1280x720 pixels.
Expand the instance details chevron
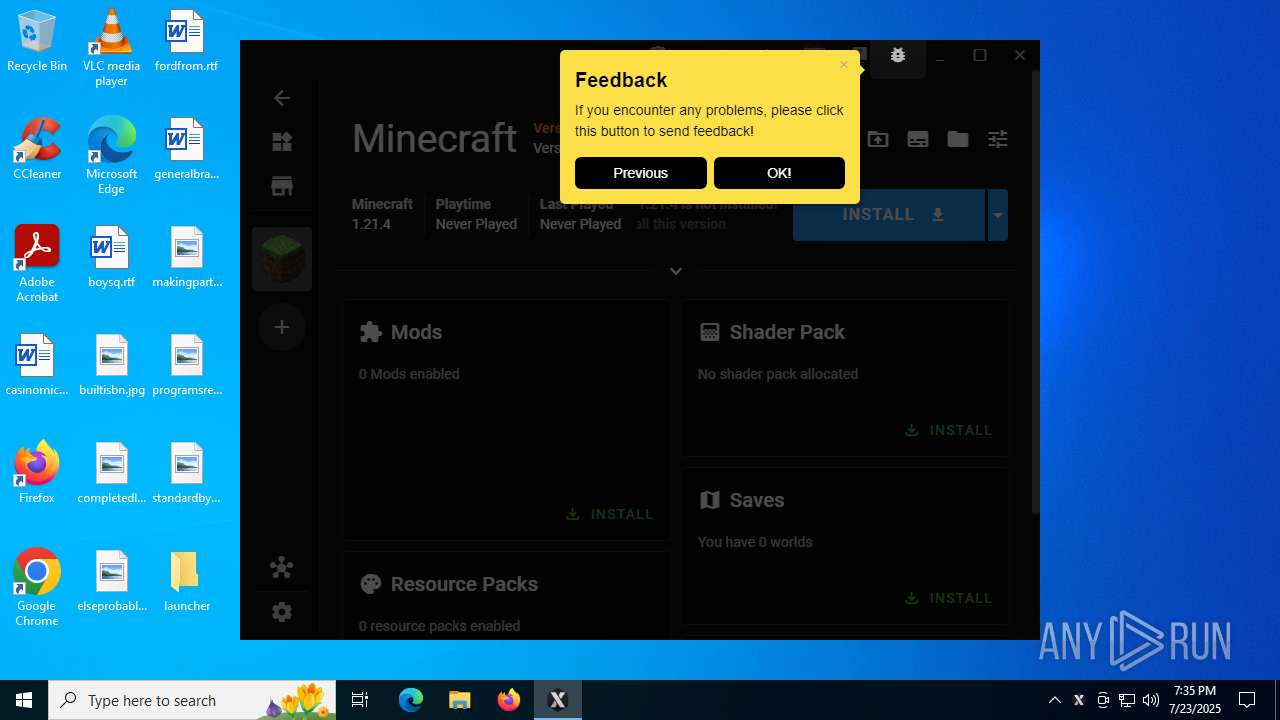676,271
